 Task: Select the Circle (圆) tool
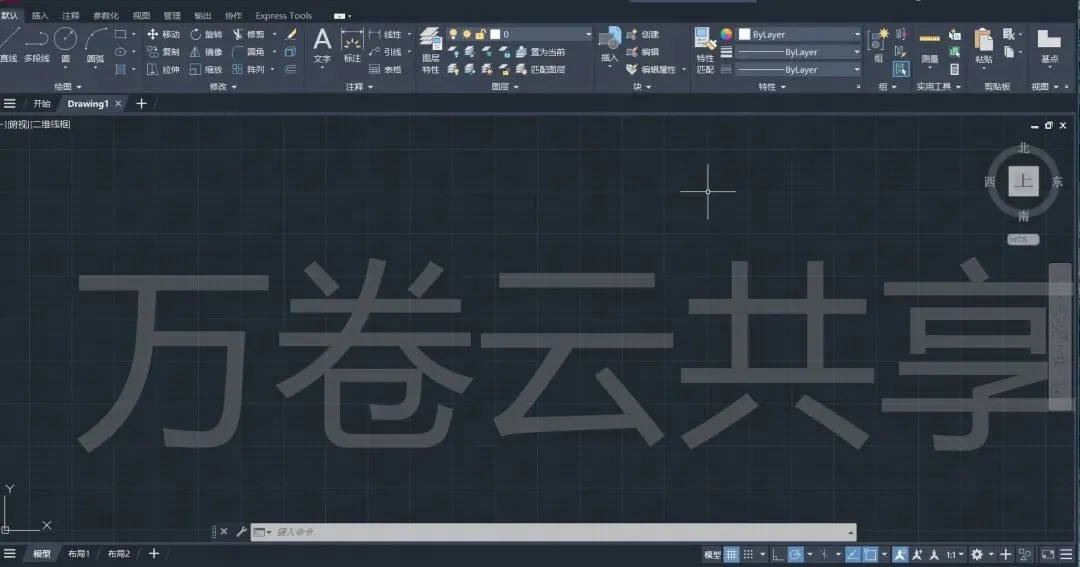pyautogui.click(x=65, y=45)
